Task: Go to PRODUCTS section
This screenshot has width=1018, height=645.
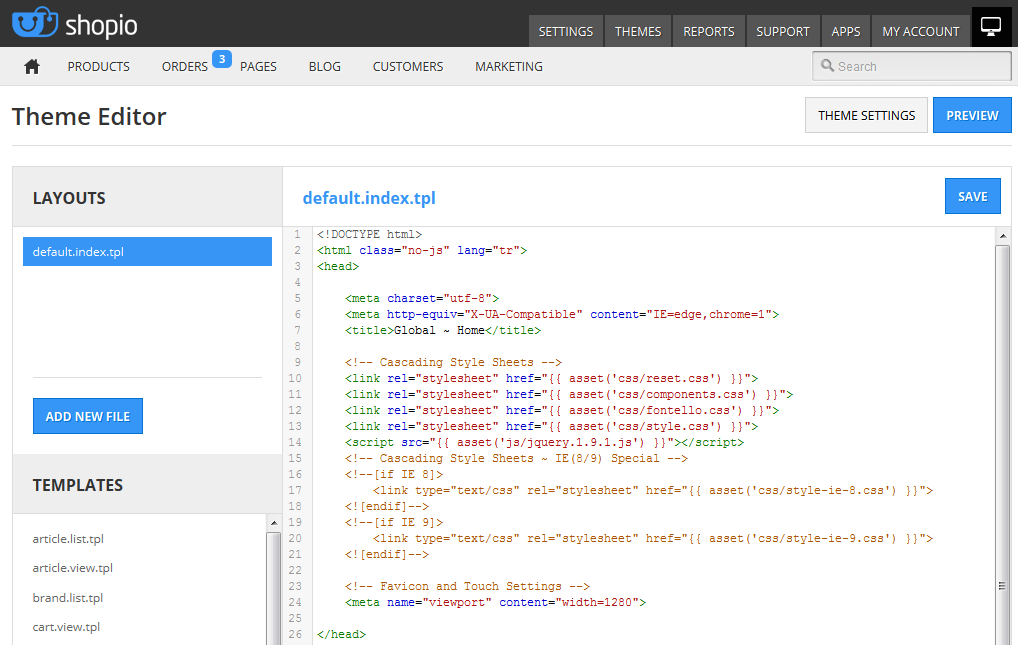Action: pyautogui.click(x=99, y=66)
